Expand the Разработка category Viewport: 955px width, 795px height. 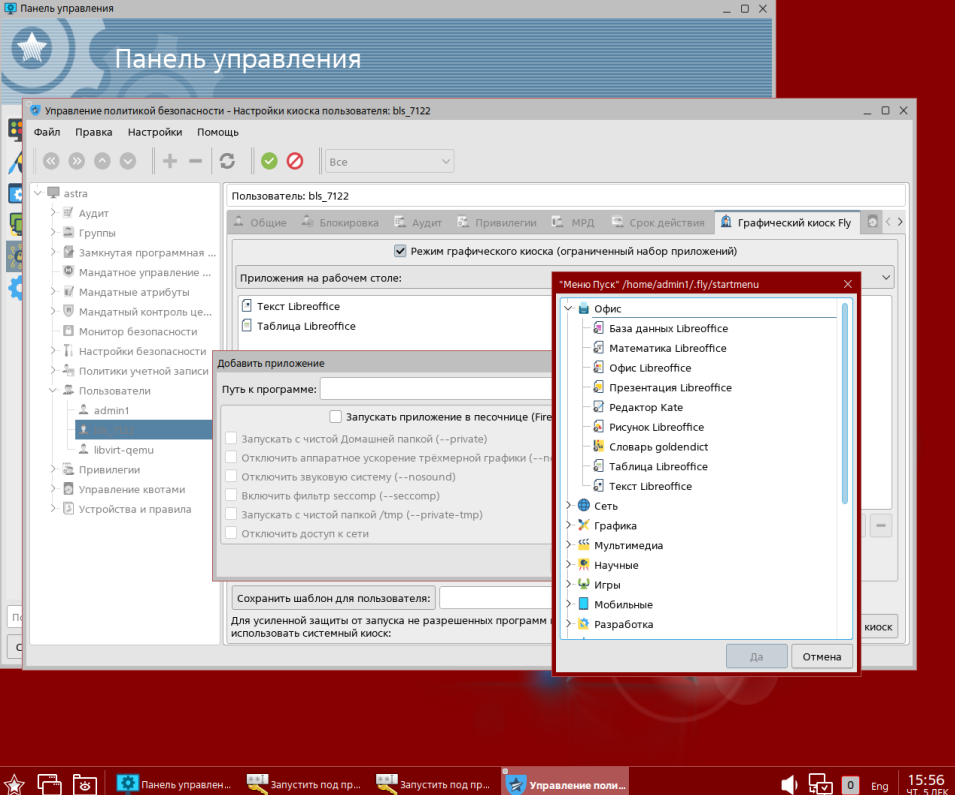(569, 624)
